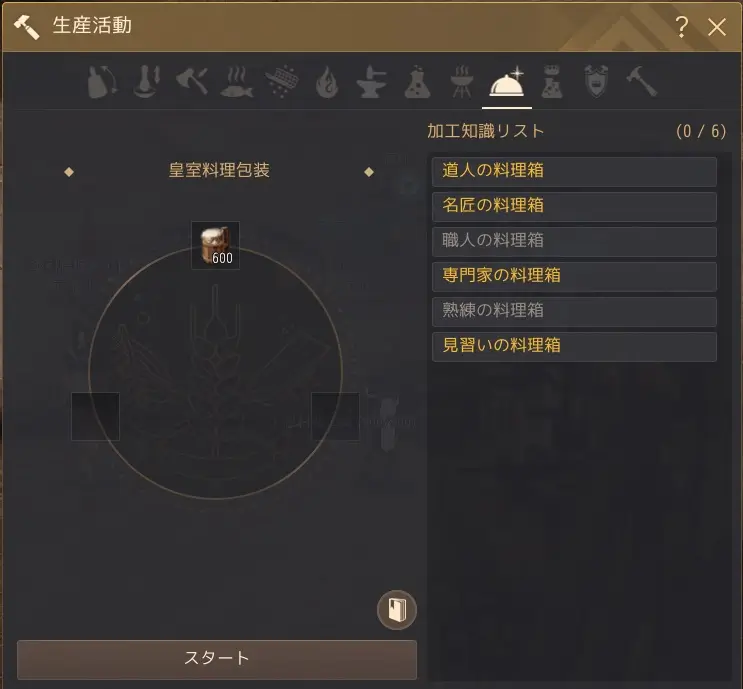Select the grinding mortar tab icon

(147, 82)
